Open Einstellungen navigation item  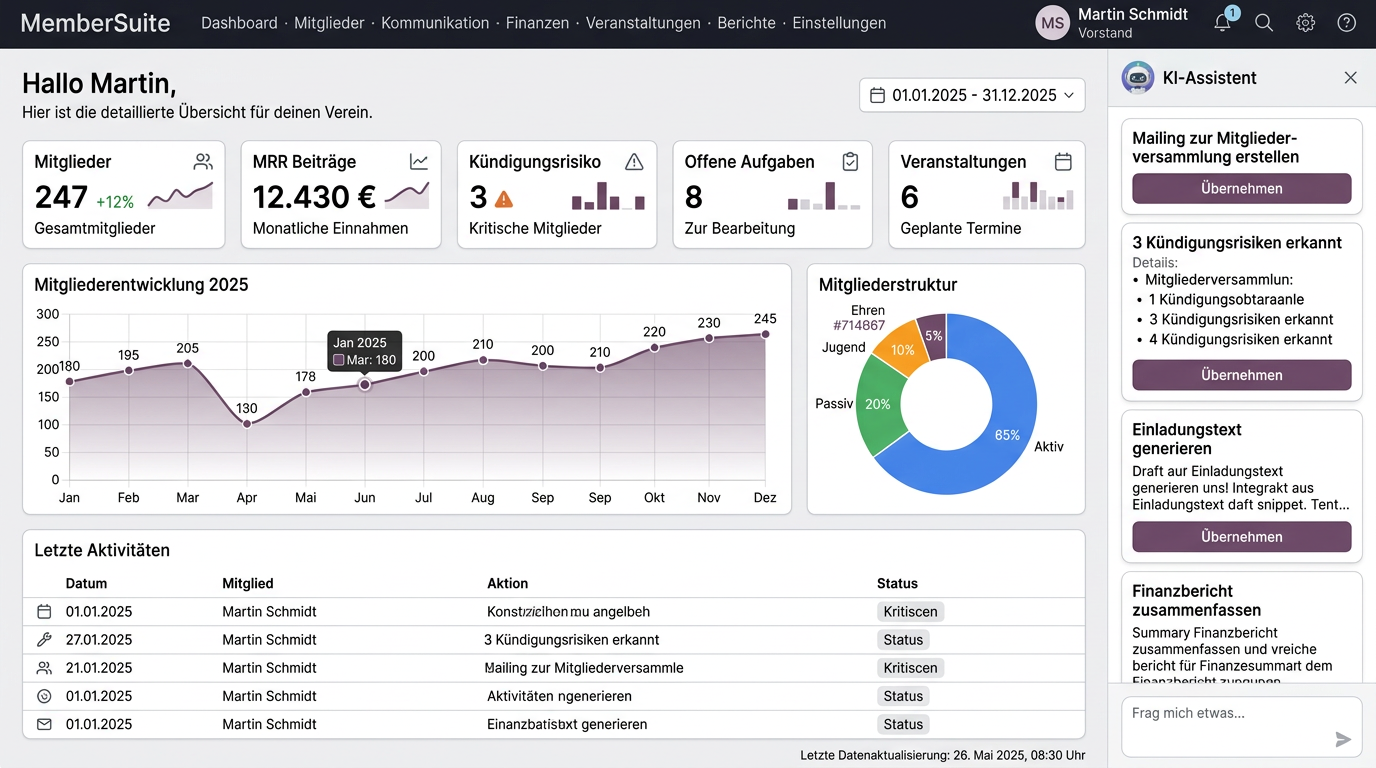pyautogui.click(x=839, y=23)
